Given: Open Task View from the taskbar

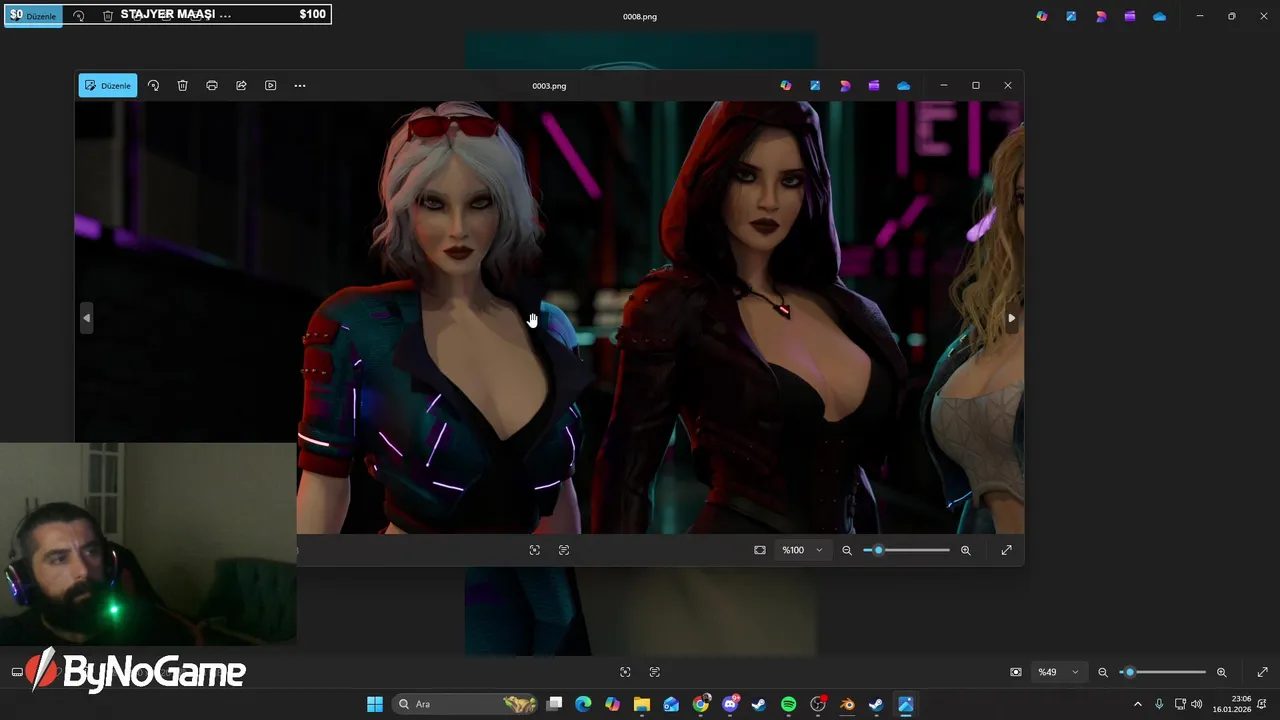Looking at the screenshot, I should pyautogui.click(x=555, y=704).
